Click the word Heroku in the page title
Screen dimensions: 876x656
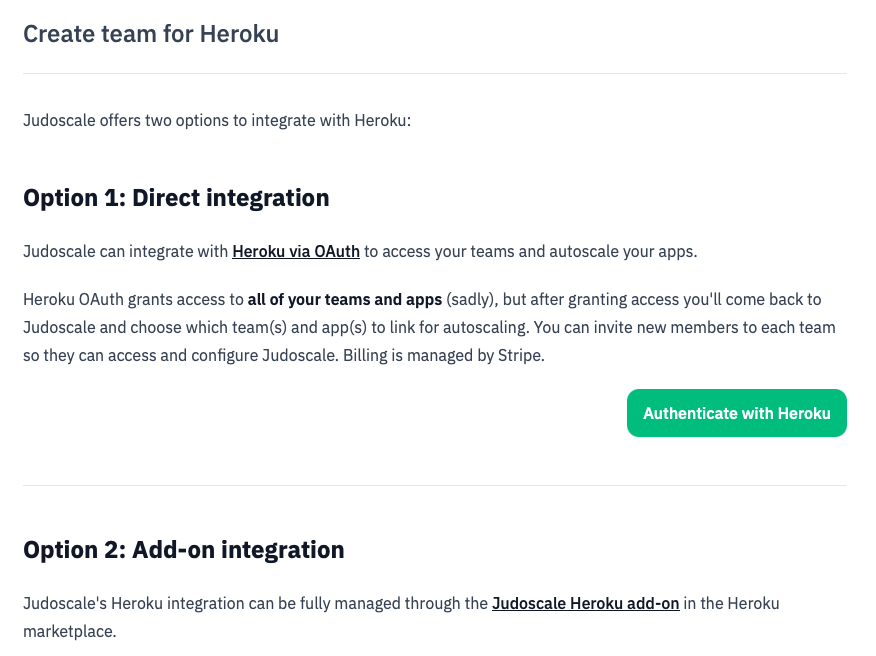[240, 34]
